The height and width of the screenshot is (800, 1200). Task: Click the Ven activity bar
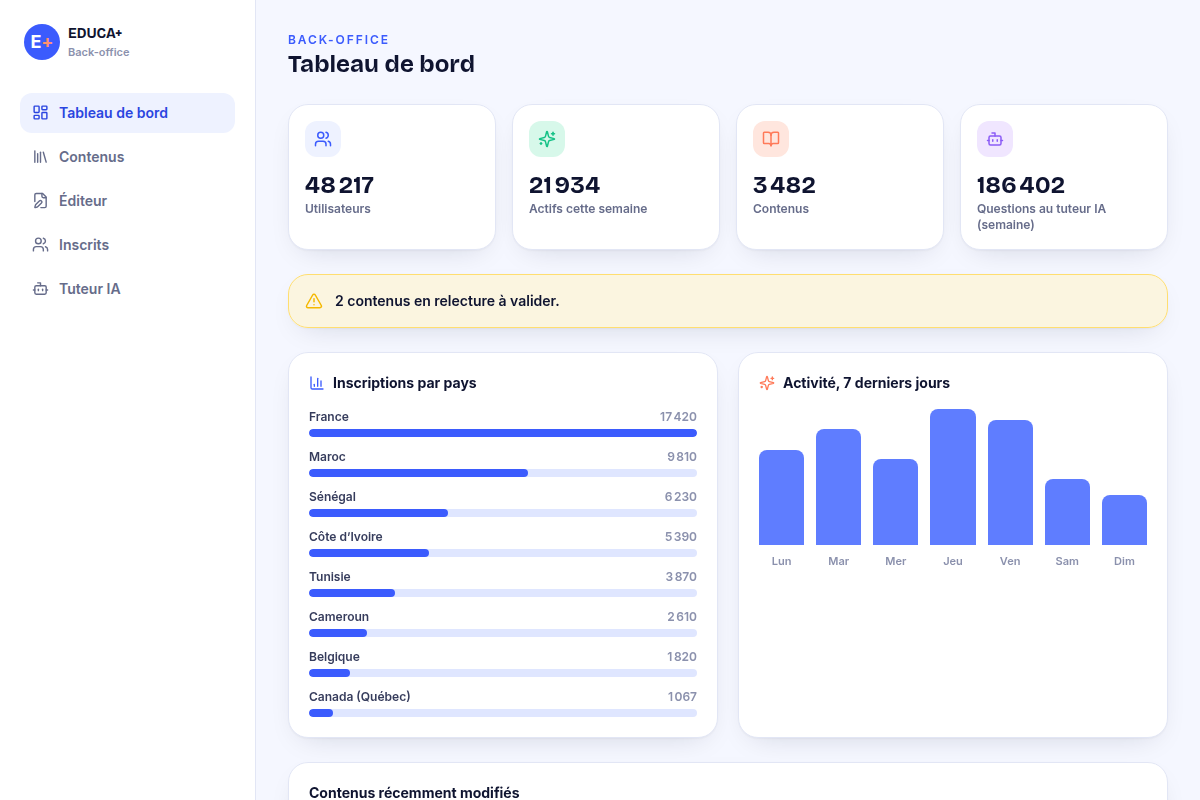click(x=1010, y=483)
